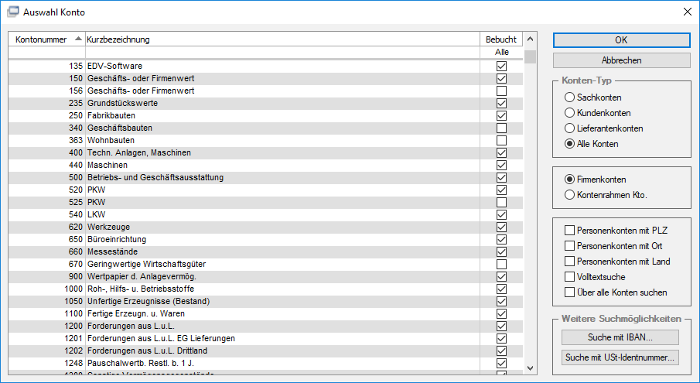700x383 pixels.
Task: Select row 400 Techn. Anlagen, Maschinen
Action: click(x=266, y=153)
